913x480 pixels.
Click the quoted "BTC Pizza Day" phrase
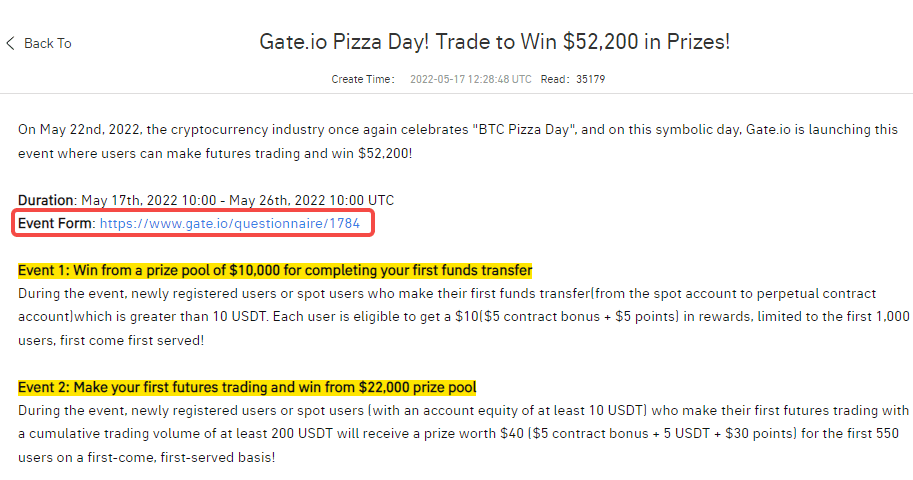click(x=524, y=129)
